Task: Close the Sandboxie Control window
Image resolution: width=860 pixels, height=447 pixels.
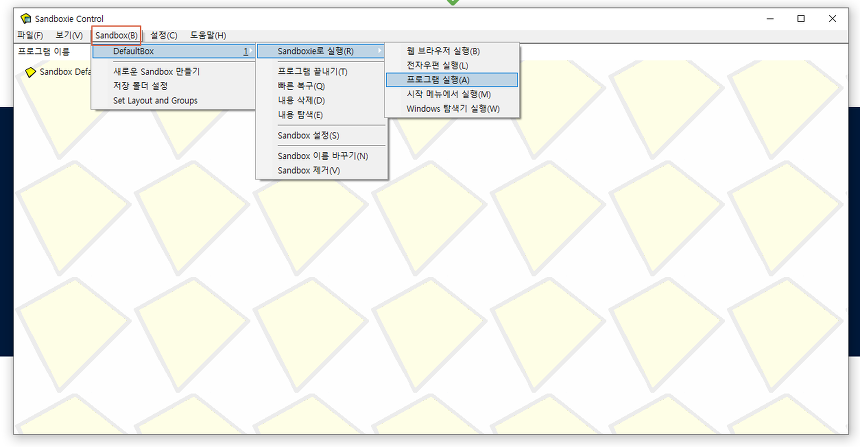Action: (833, 18)
